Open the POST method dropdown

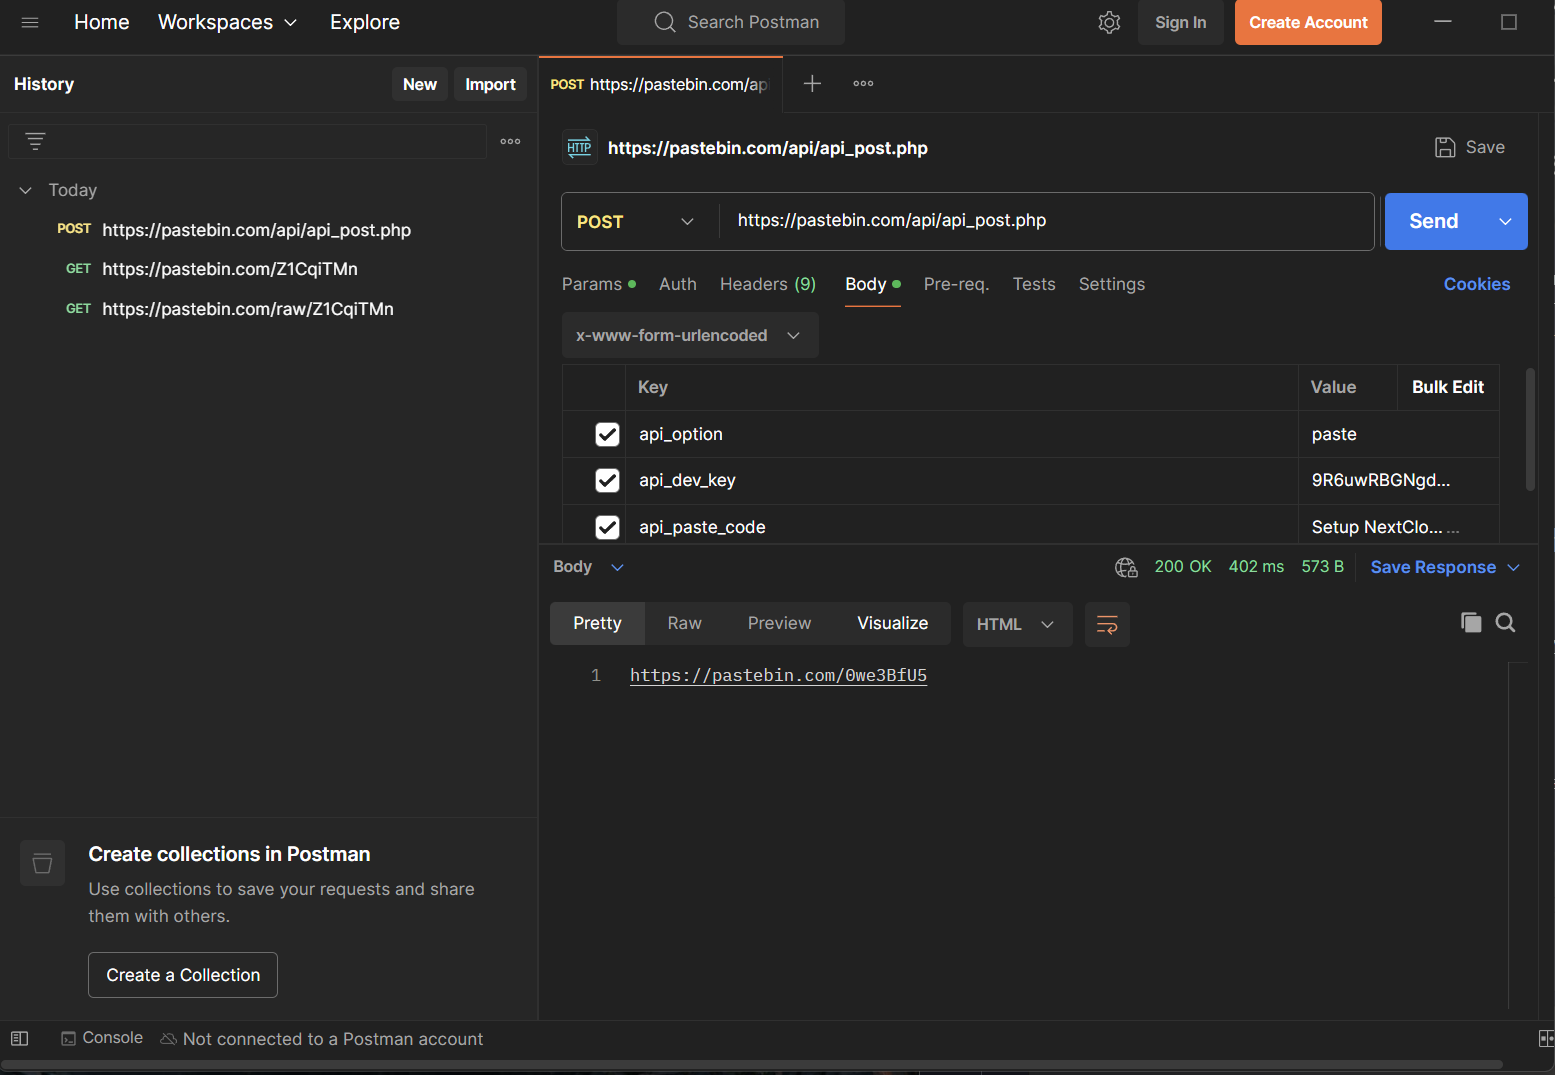click(x=636, y=222)
